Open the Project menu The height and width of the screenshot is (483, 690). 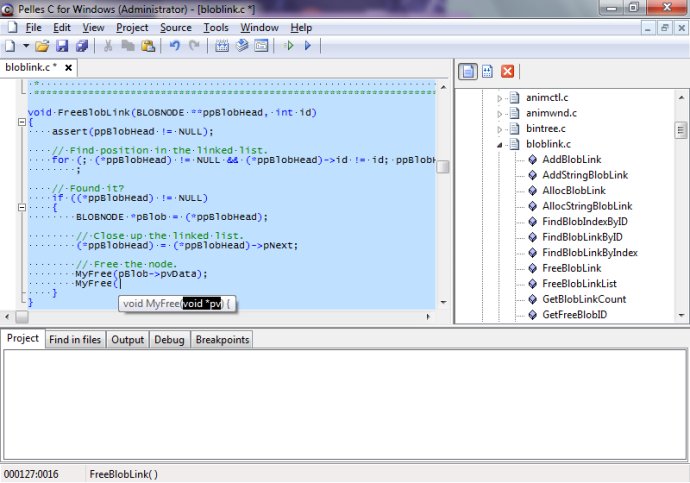coord(132,28)
